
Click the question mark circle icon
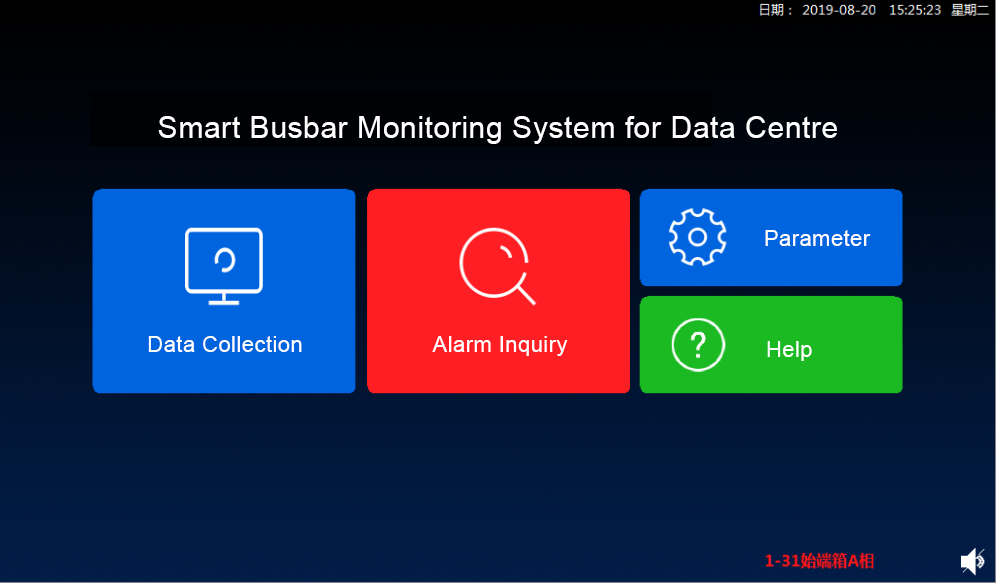pyautogui.click(x=698, y=346)
